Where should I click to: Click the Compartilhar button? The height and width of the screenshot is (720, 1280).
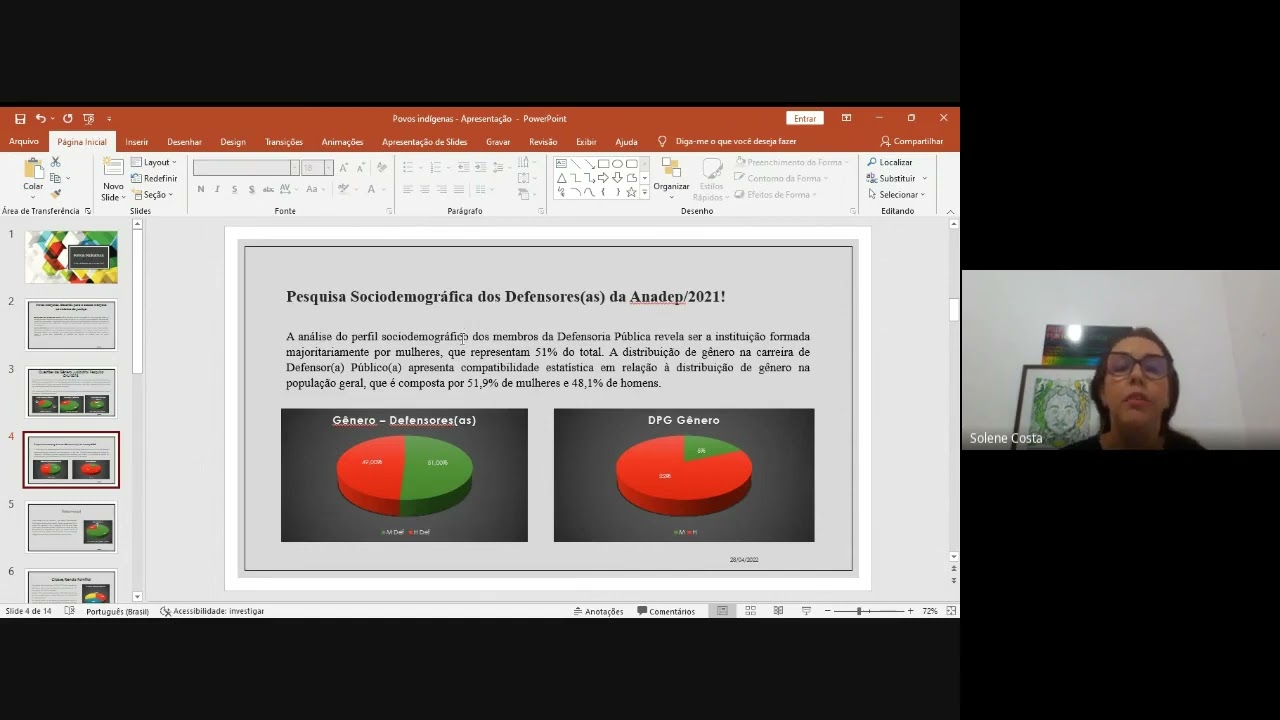point(911,142)
